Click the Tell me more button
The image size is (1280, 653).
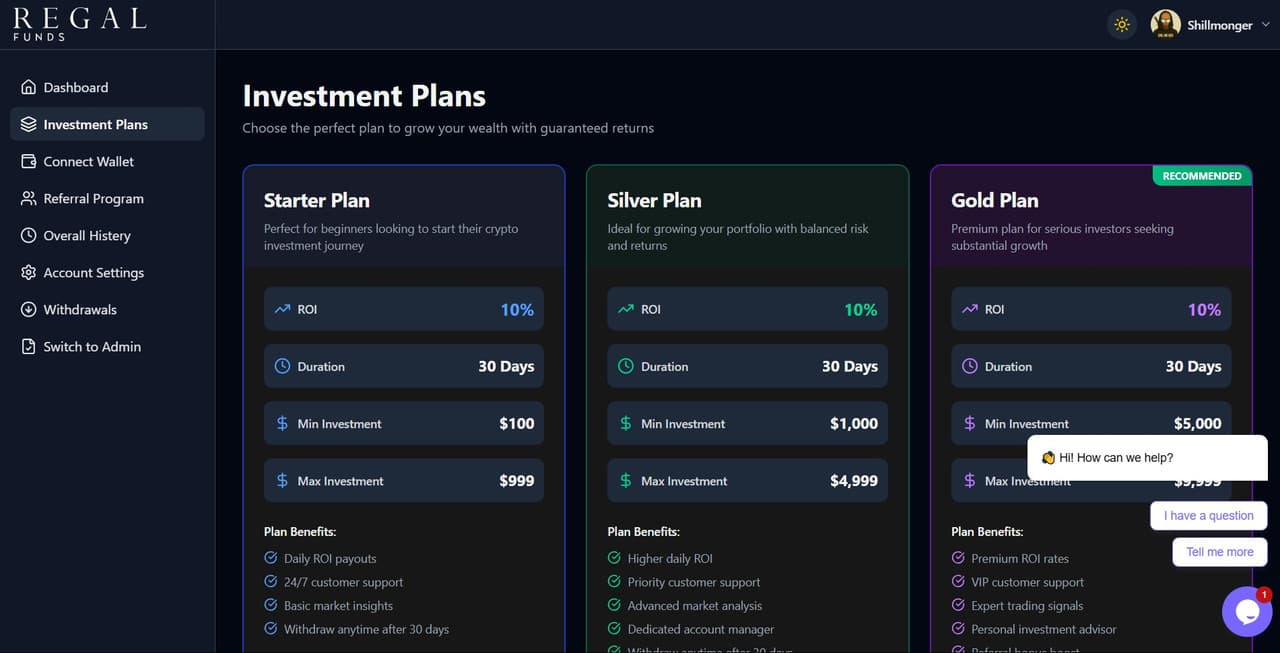point(1220,551)
